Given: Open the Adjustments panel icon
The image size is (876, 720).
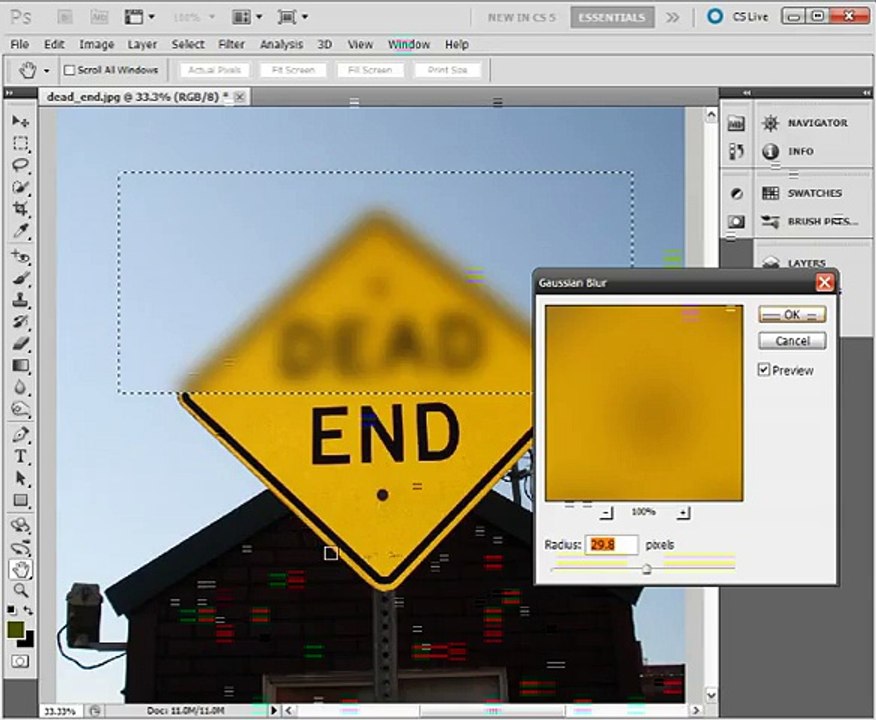Looking at the screenshot, I should point(736,194).
